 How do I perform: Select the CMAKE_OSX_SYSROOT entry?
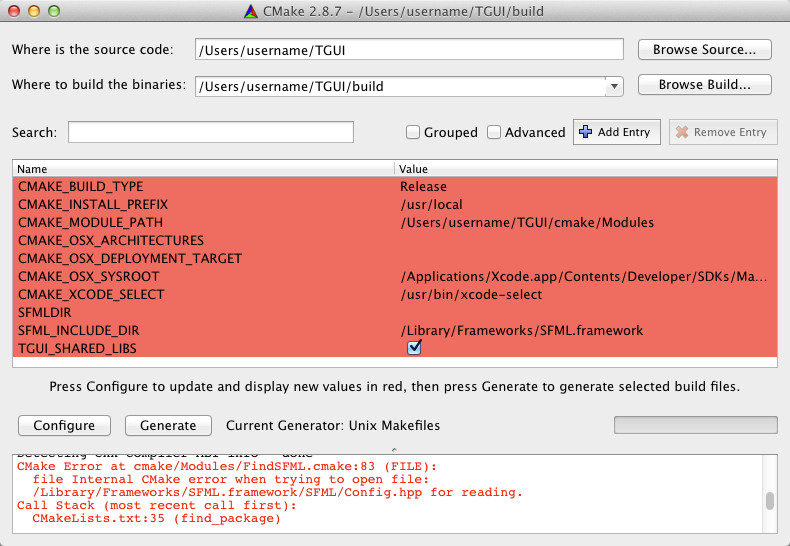(x=89, y=277)
